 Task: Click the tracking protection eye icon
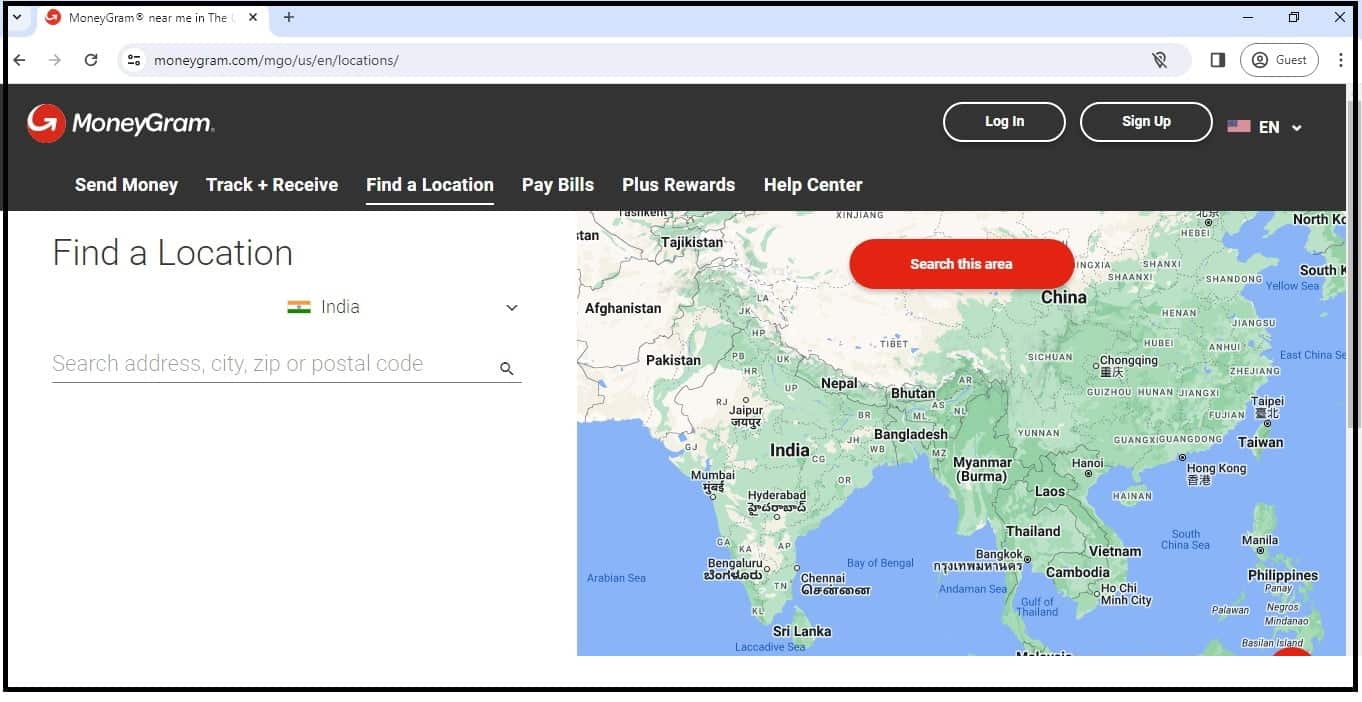point(1159,60)
